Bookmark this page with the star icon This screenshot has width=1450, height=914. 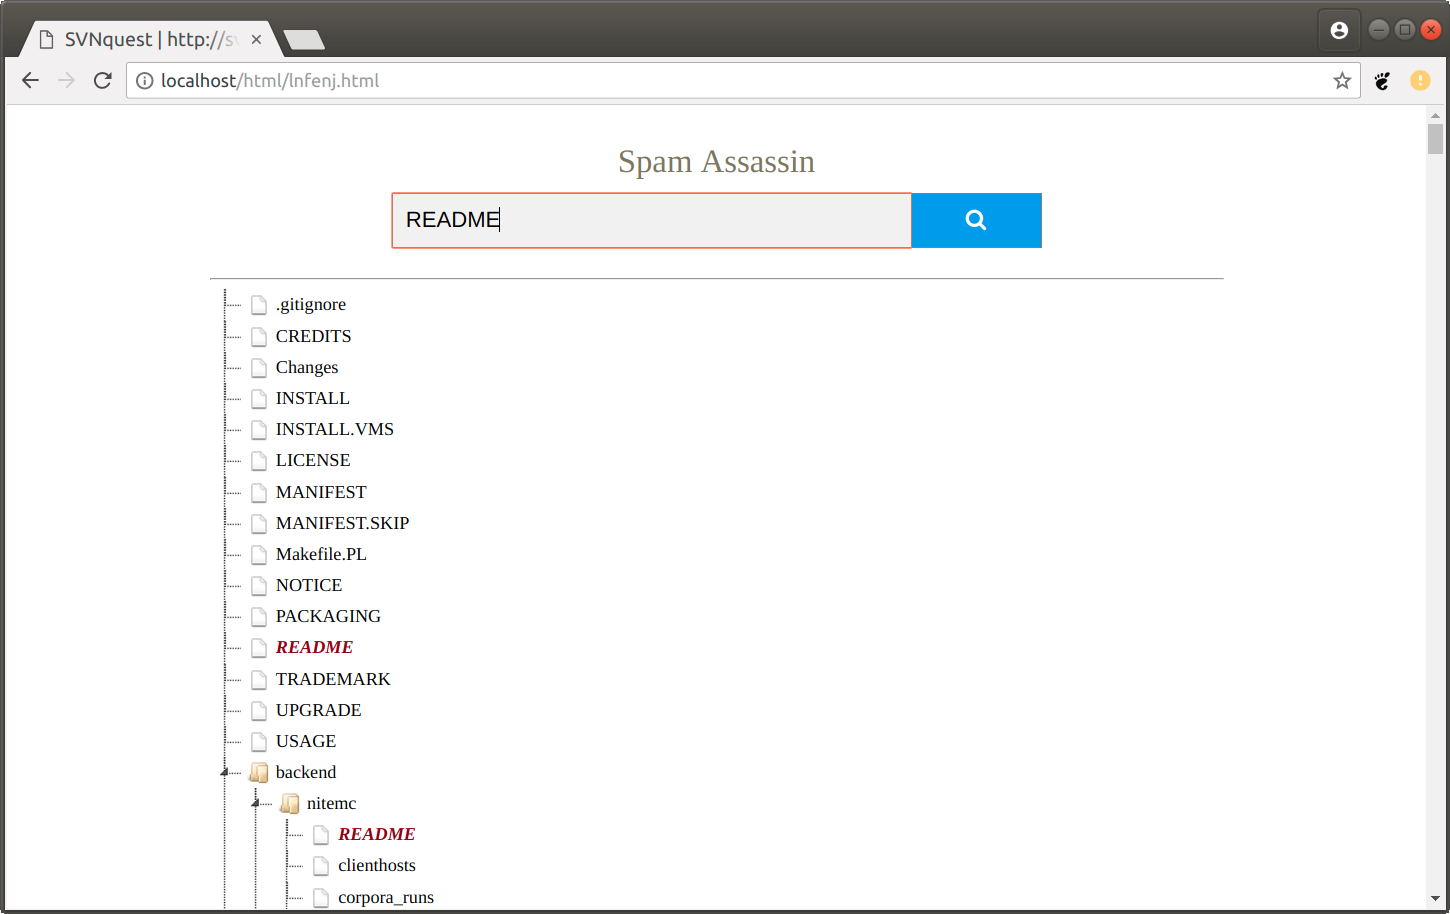coord(1342,81)
